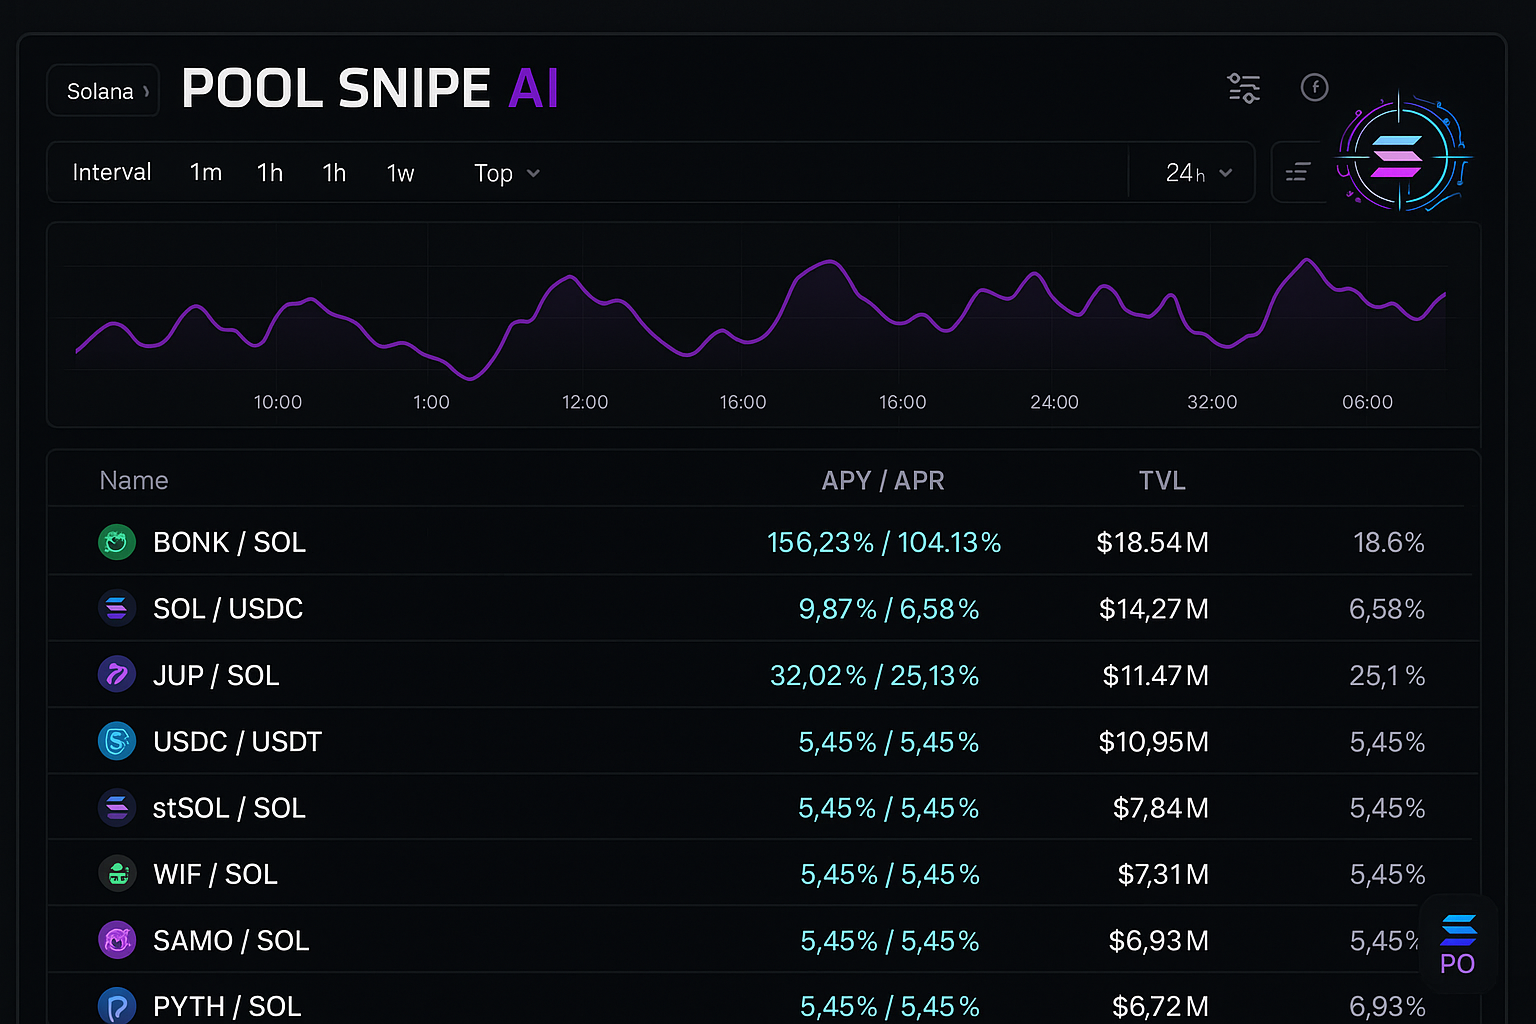Open the filter sliders settings icon
Viewport: 1536px width, 1024px height.
(x=1244, y=88)
